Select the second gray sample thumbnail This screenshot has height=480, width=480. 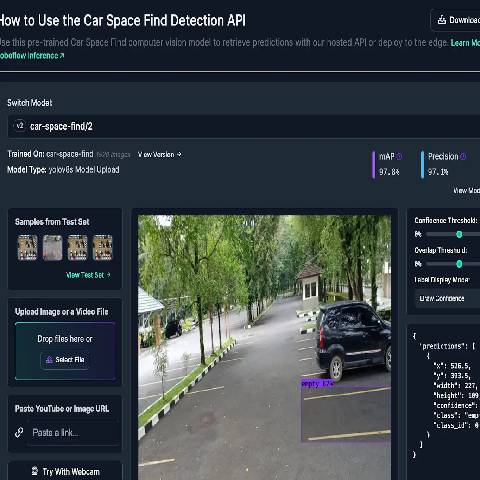coord(52,247)
